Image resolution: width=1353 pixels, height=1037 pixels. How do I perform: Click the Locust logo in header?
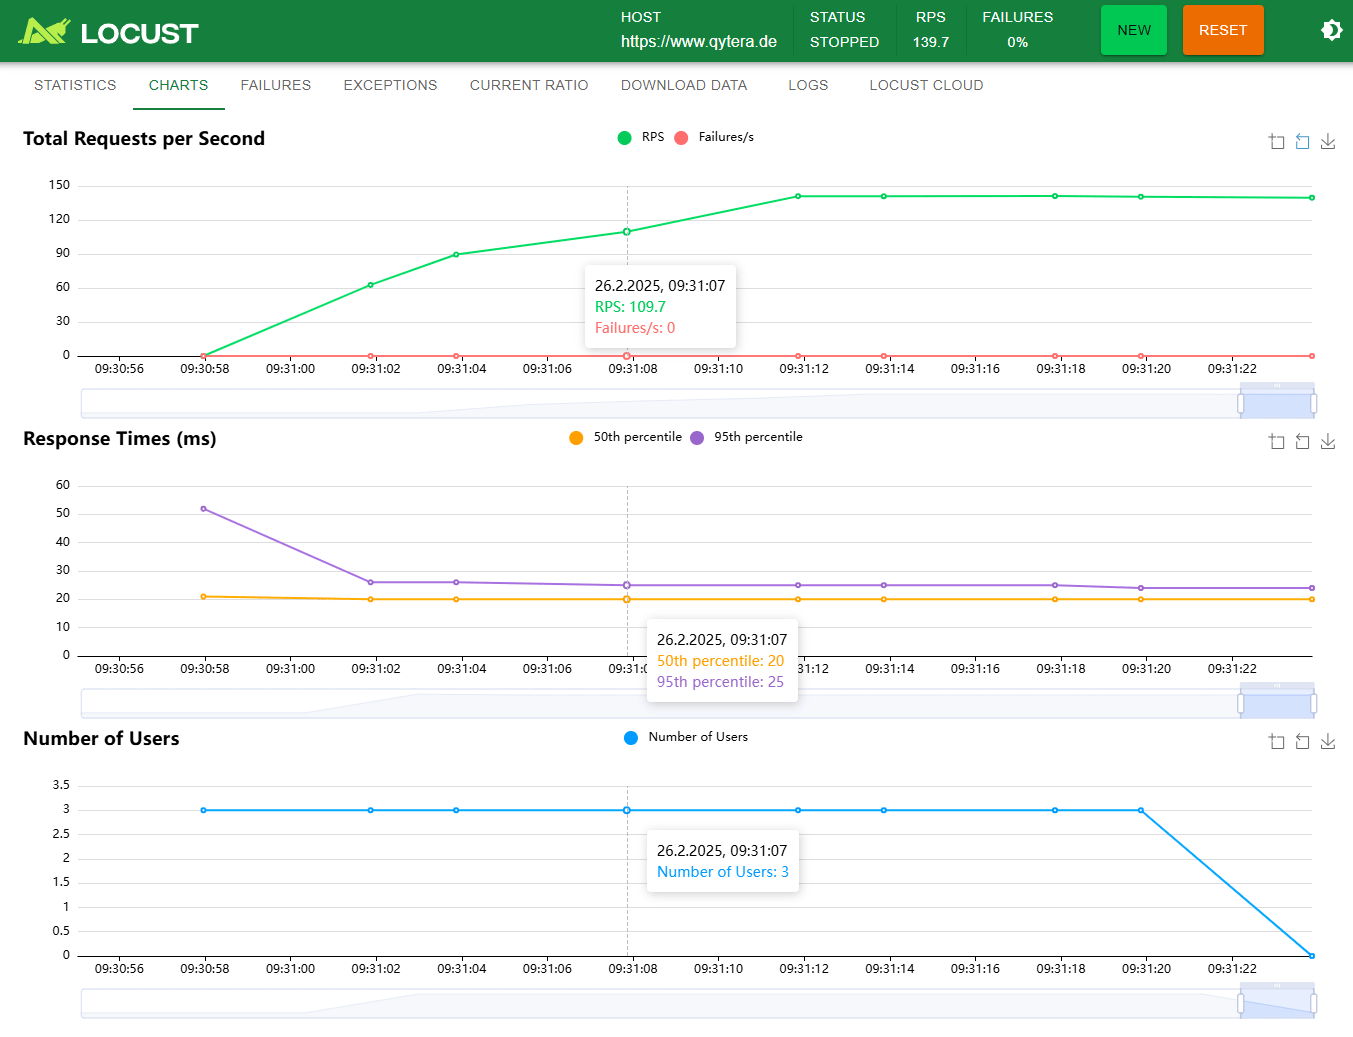coord(108,32)
